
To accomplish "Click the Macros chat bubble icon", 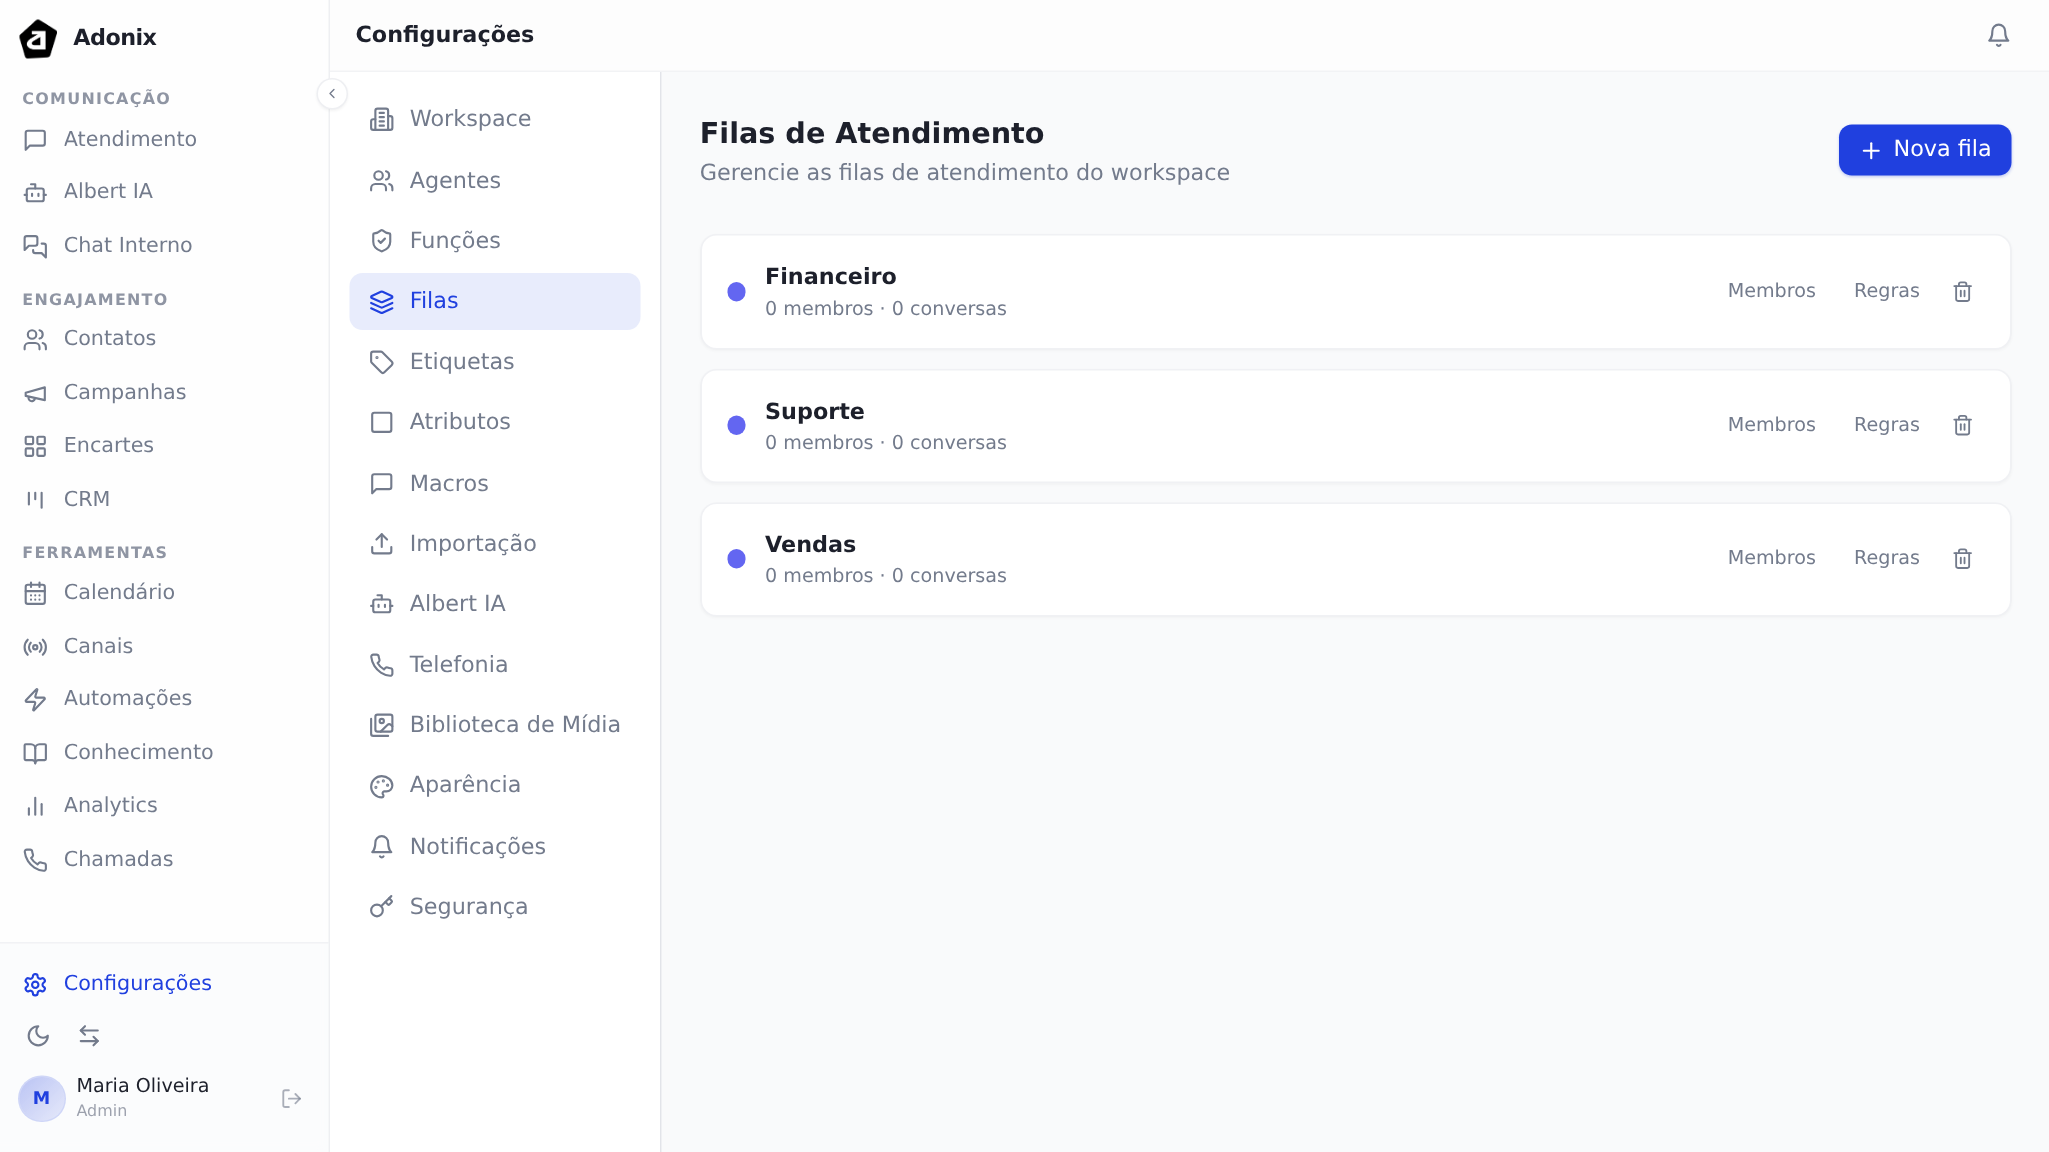I will 382,483.
